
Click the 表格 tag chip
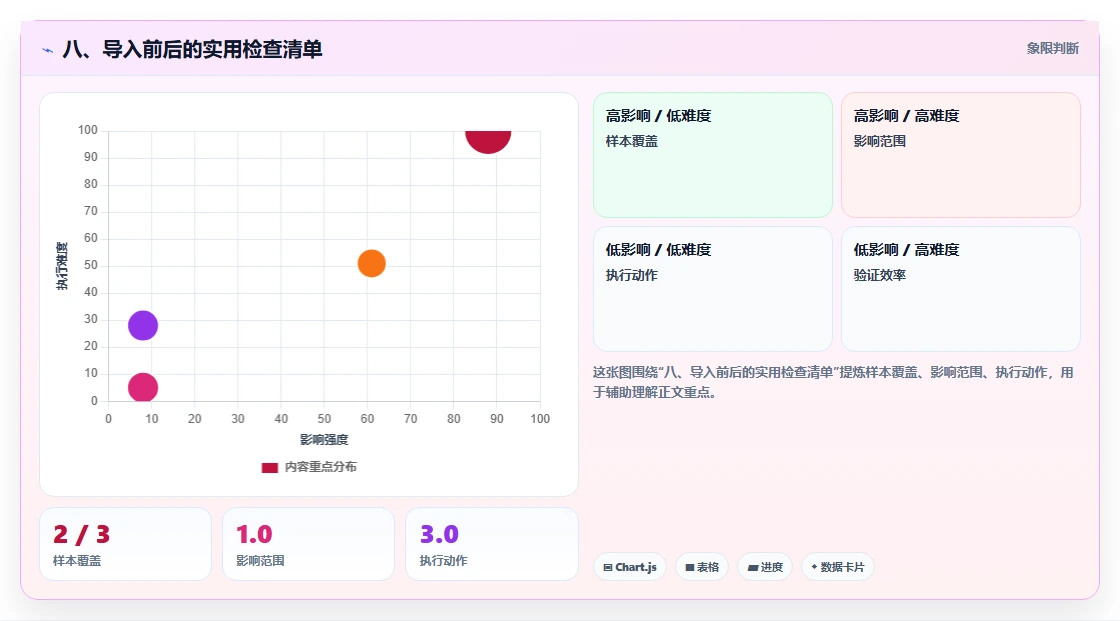click(x=702, y=567)
